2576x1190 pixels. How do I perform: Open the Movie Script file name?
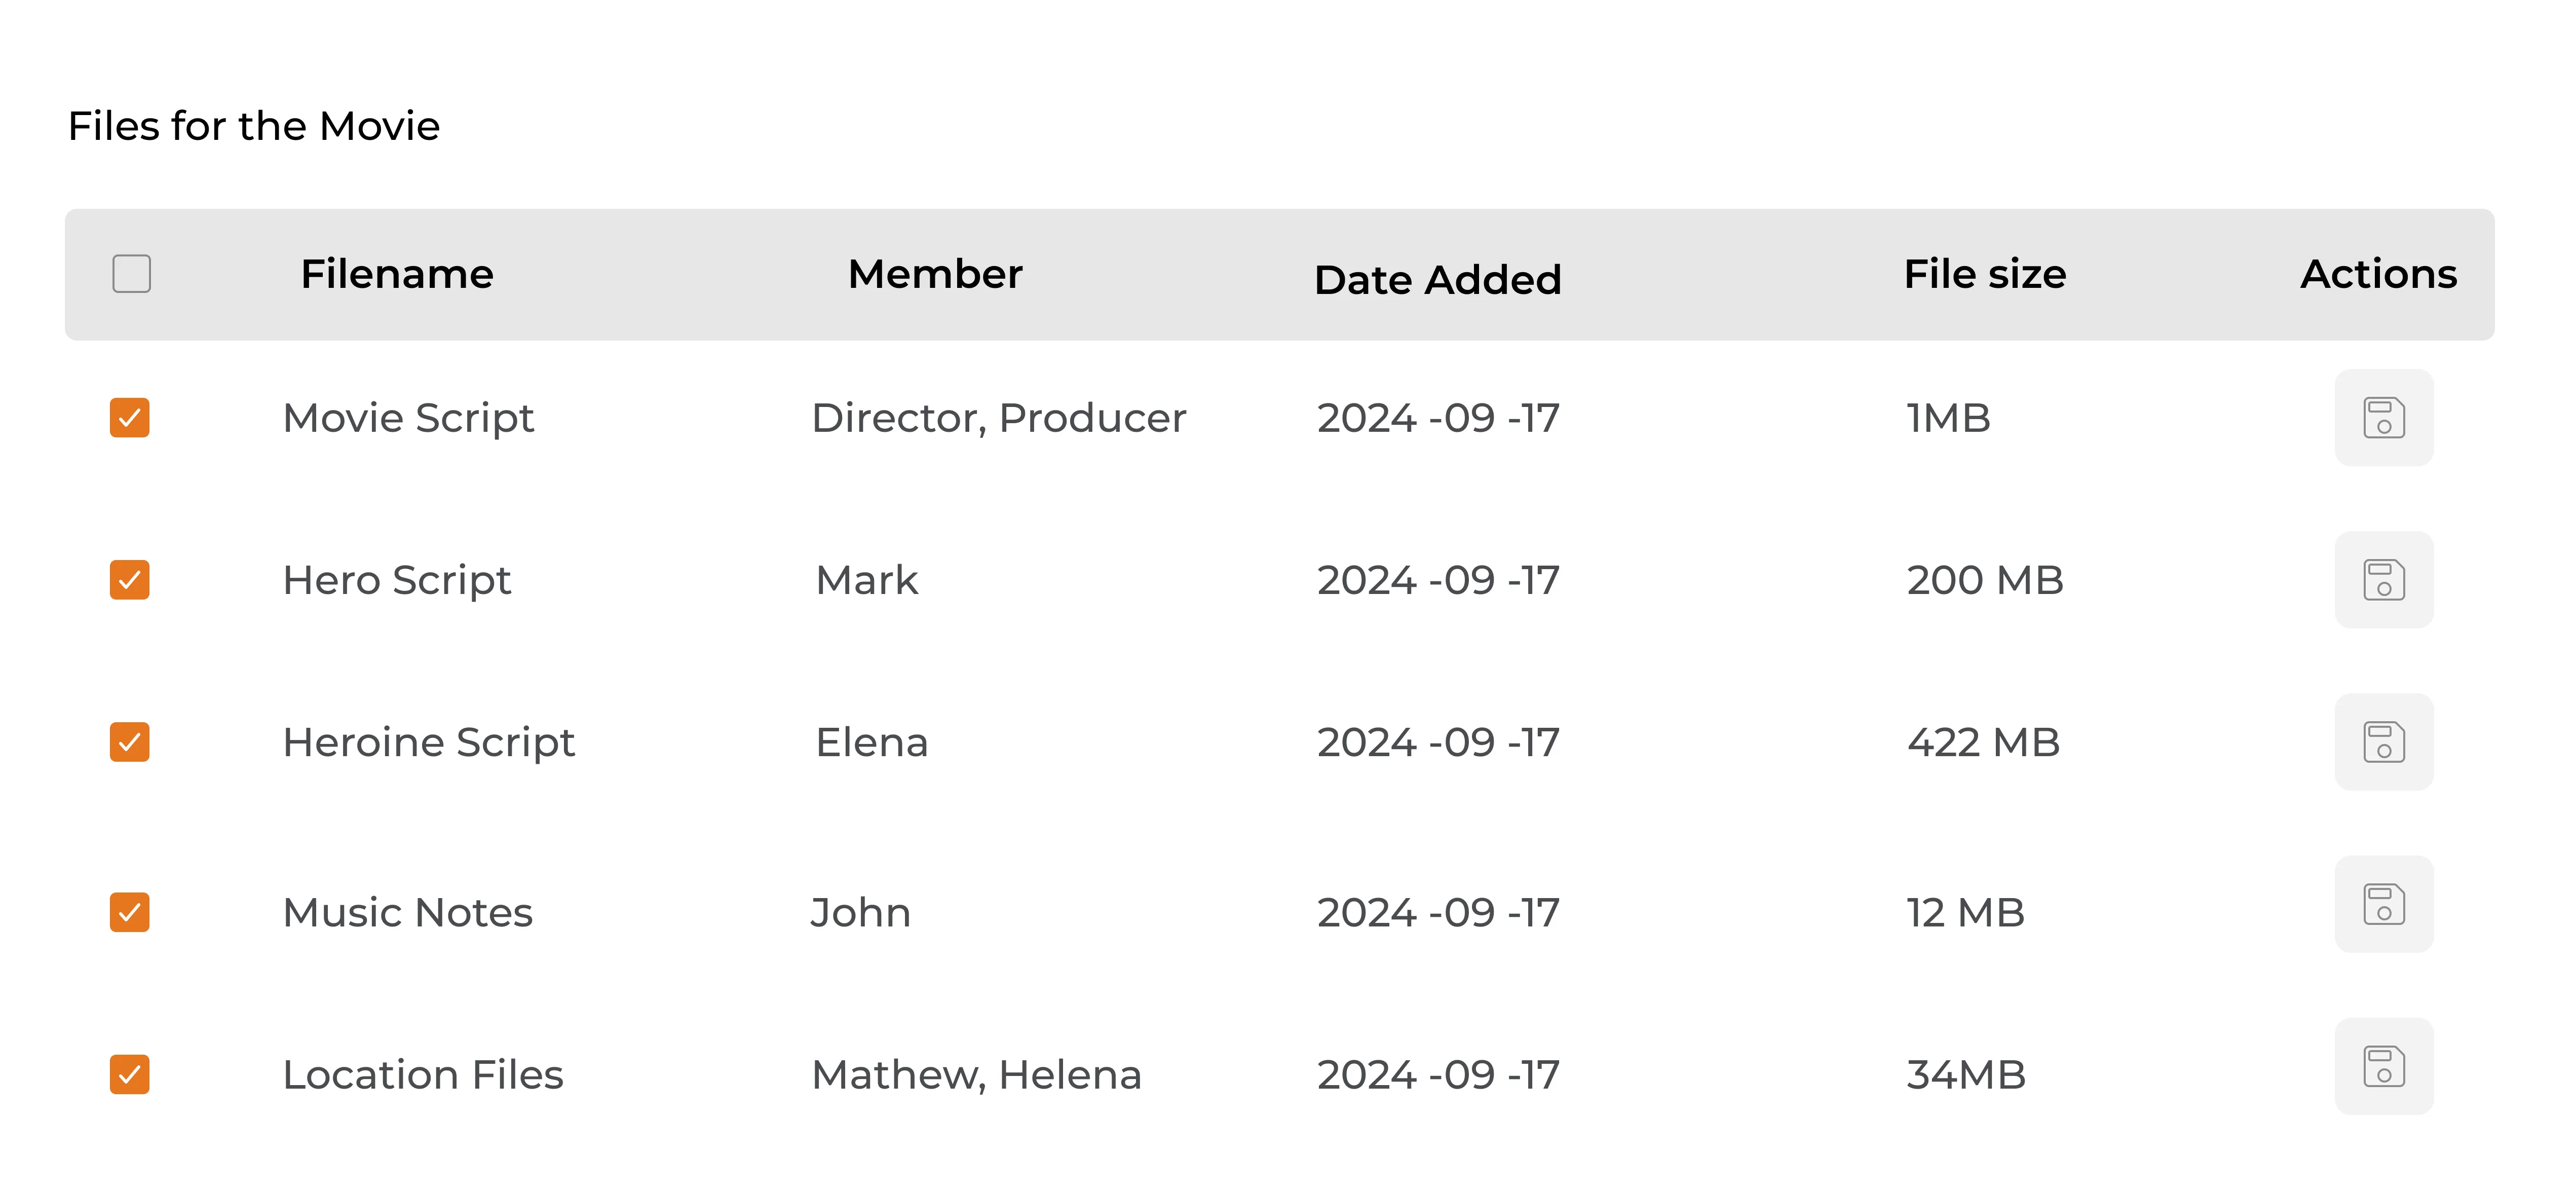[408, 418]
